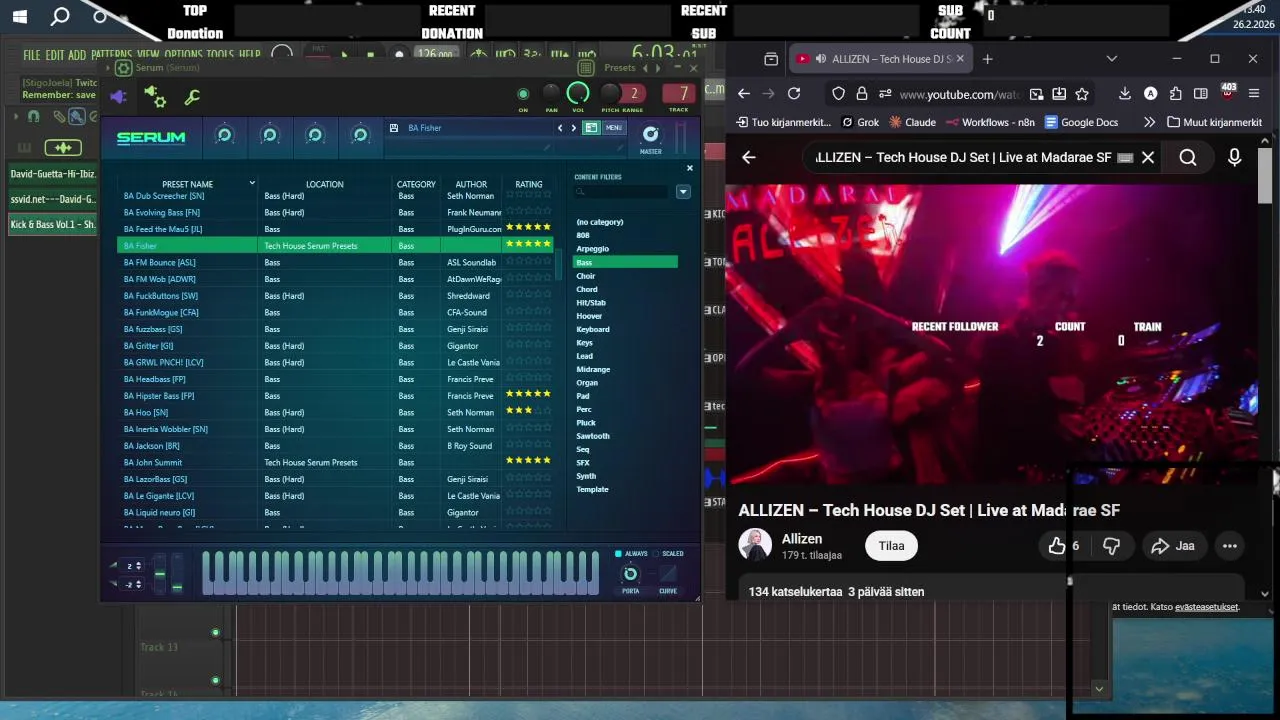Click the save disk icon beside BA Fisher
The width and height of the screenshot is (1280, 720).
coord(394,128)
